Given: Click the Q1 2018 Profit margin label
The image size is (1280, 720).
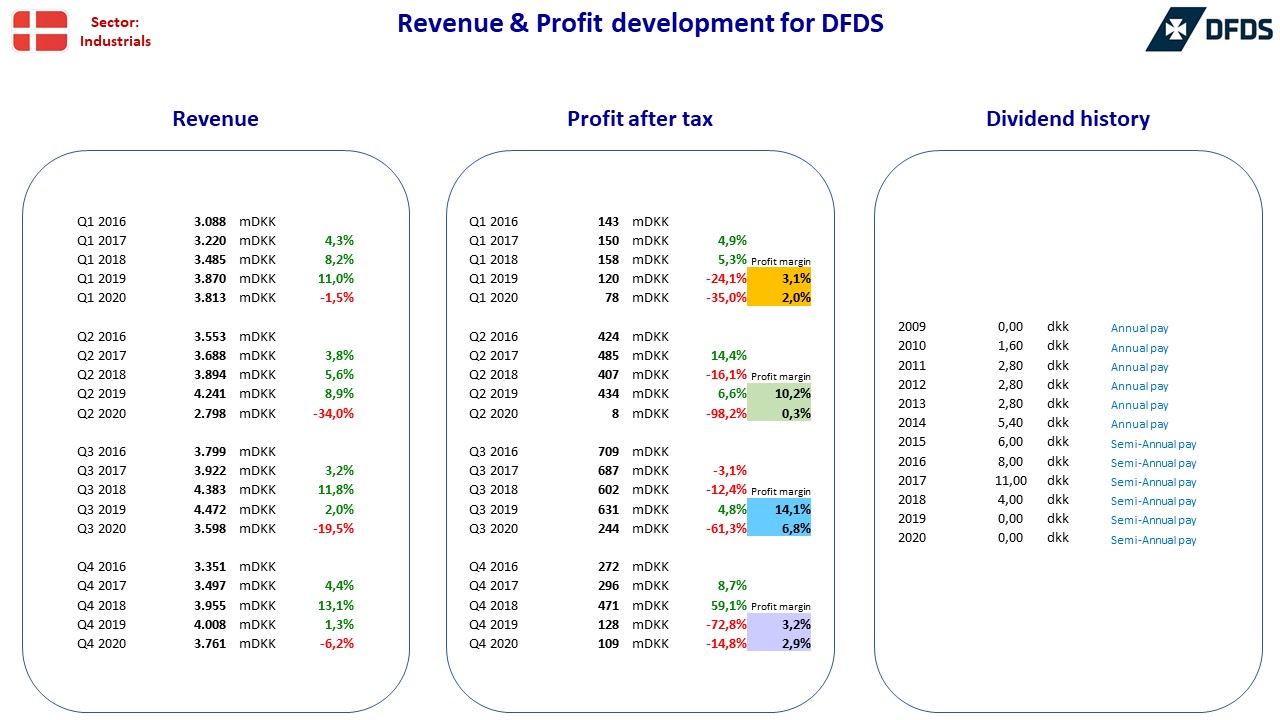Looking at the screenshot, I should point(781,261).
